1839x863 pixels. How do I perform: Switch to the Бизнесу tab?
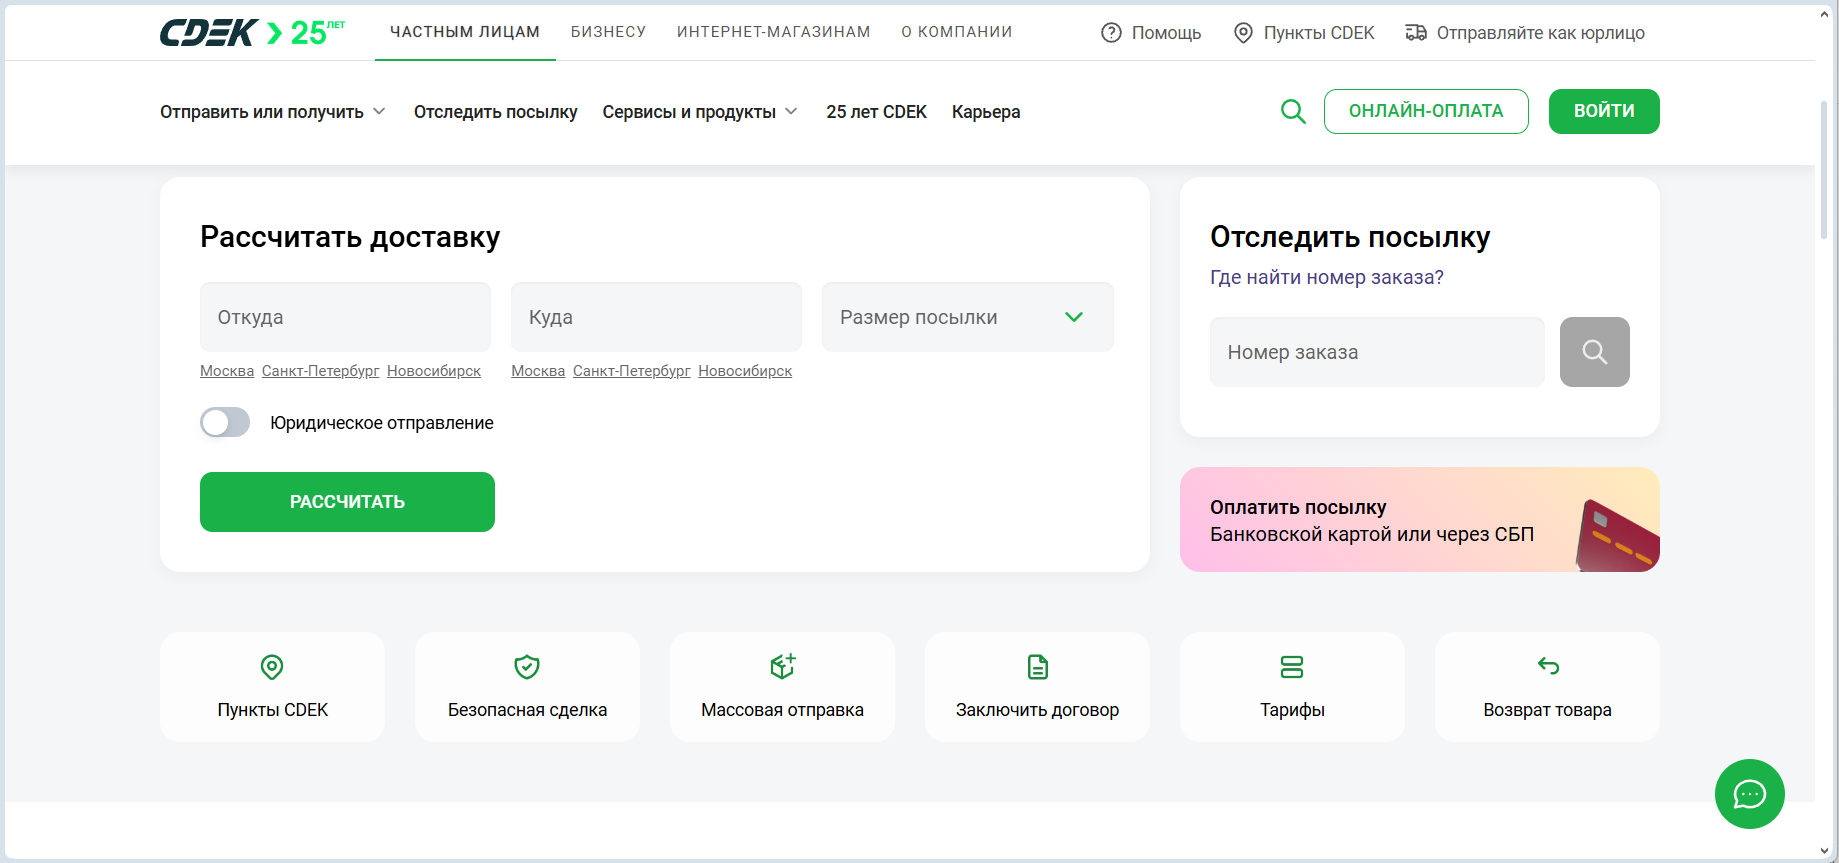click(608, 32)
